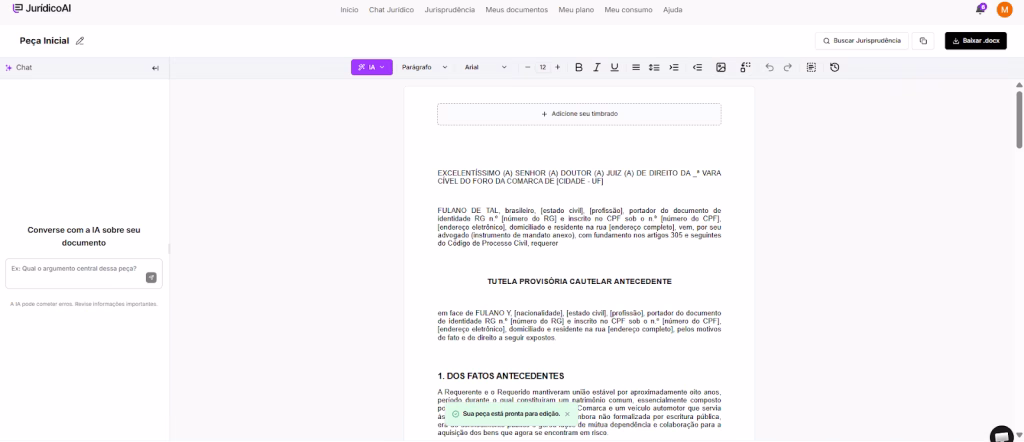Screen dimensions: 1024x442
Task: Open the version history icon
Action: tap(835, 67)
